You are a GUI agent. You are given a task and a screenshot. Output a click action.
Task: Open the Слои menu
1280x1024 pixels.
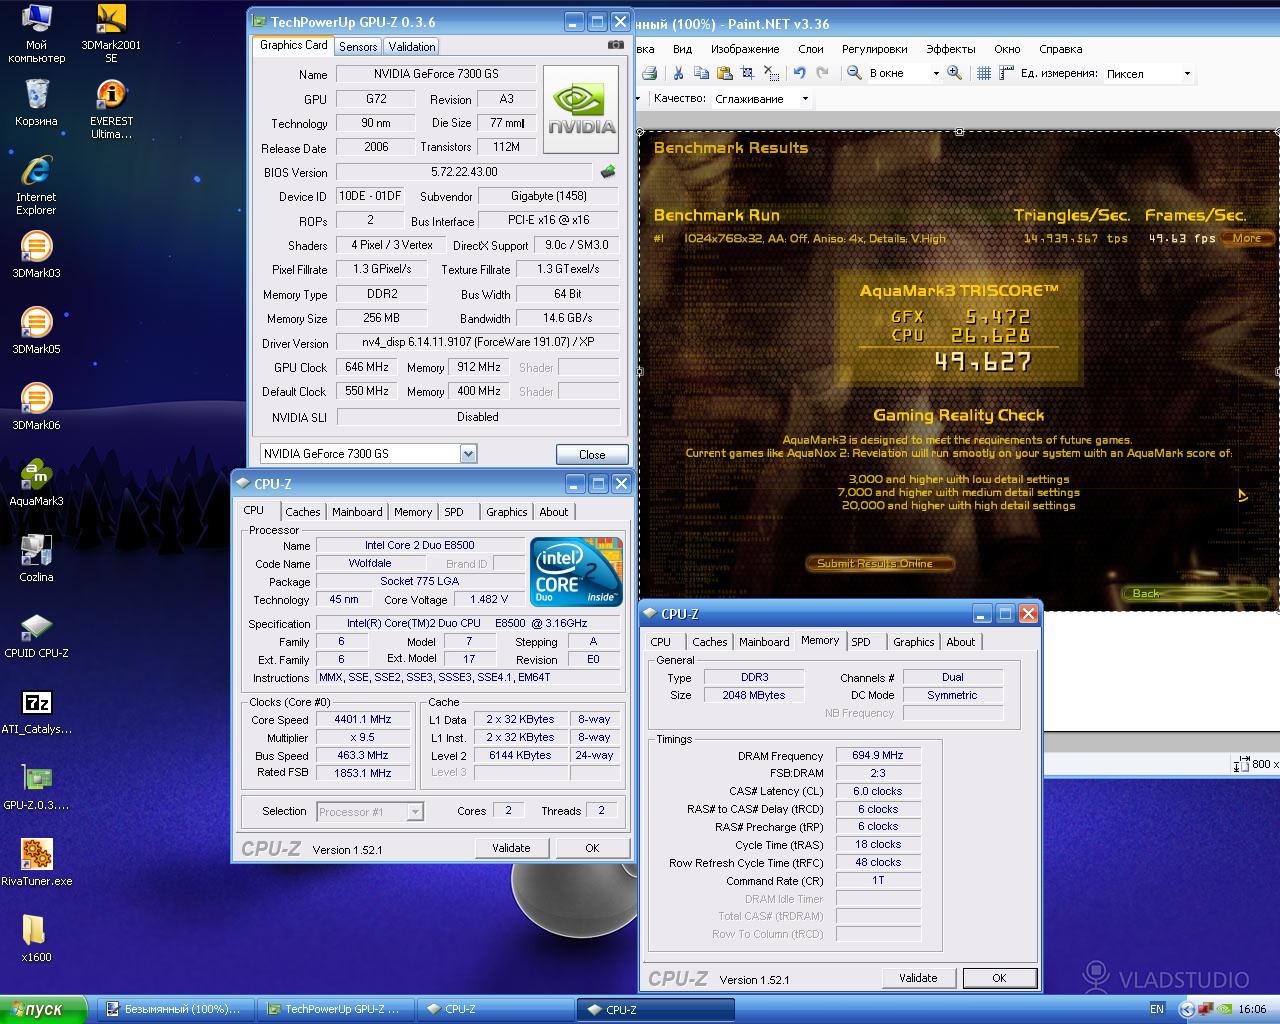(811, 49)
